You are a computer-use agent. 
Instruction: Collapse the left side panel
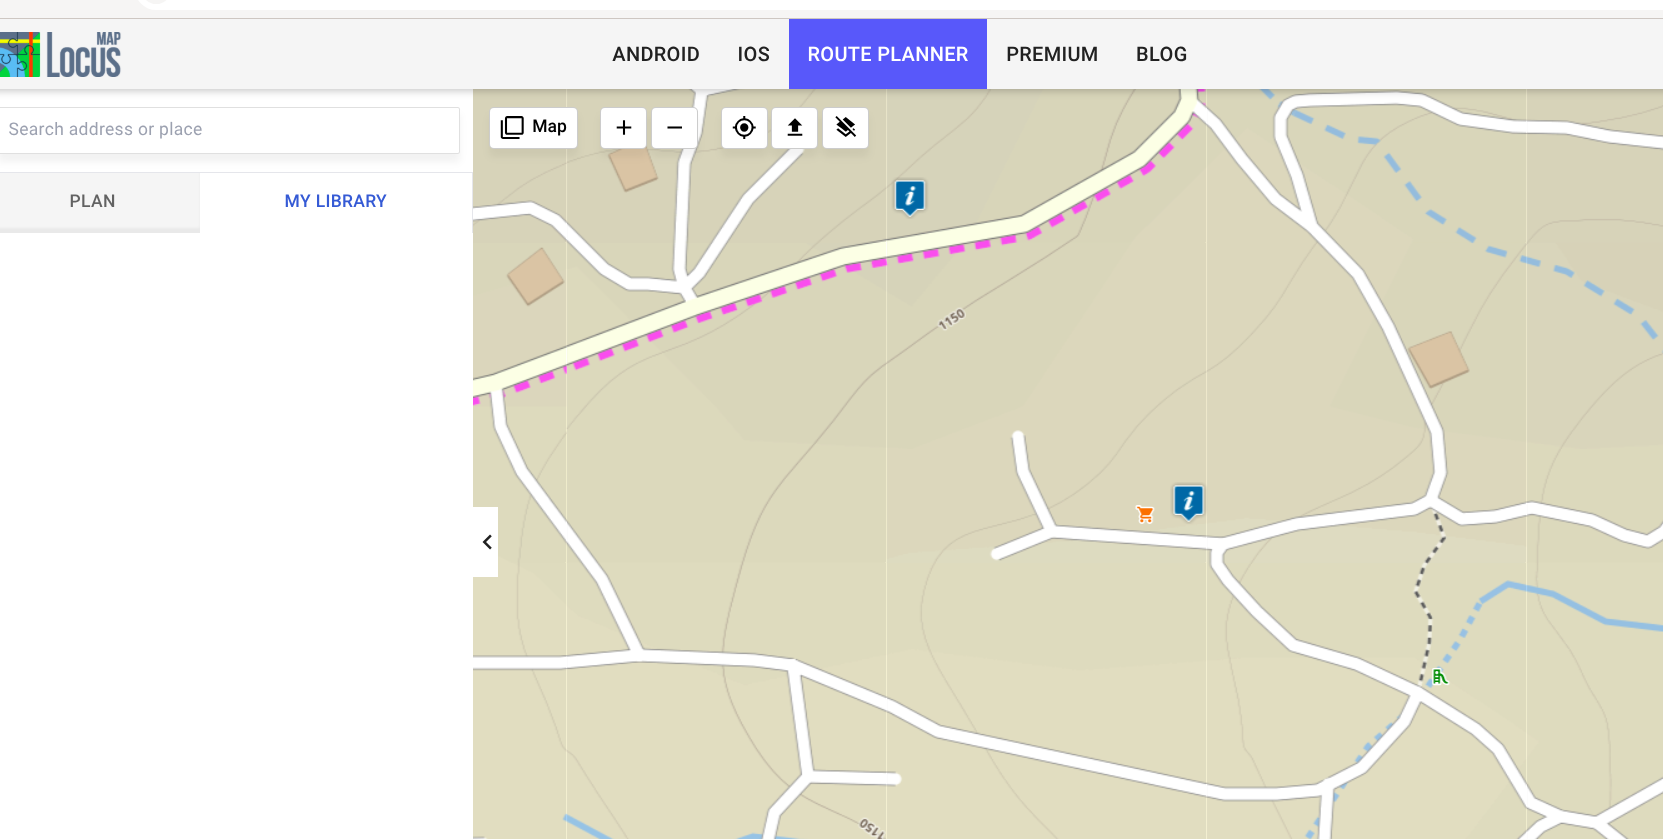click(487, 542)
